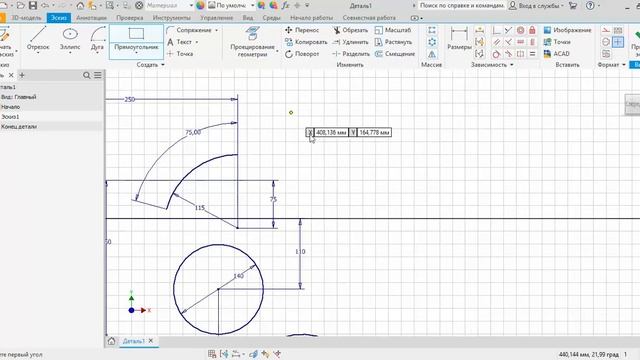Open the Сопряжение dropdown arrow
This screenshot has width=640, height=360.
pyautogui.click(x=216, y=30)
